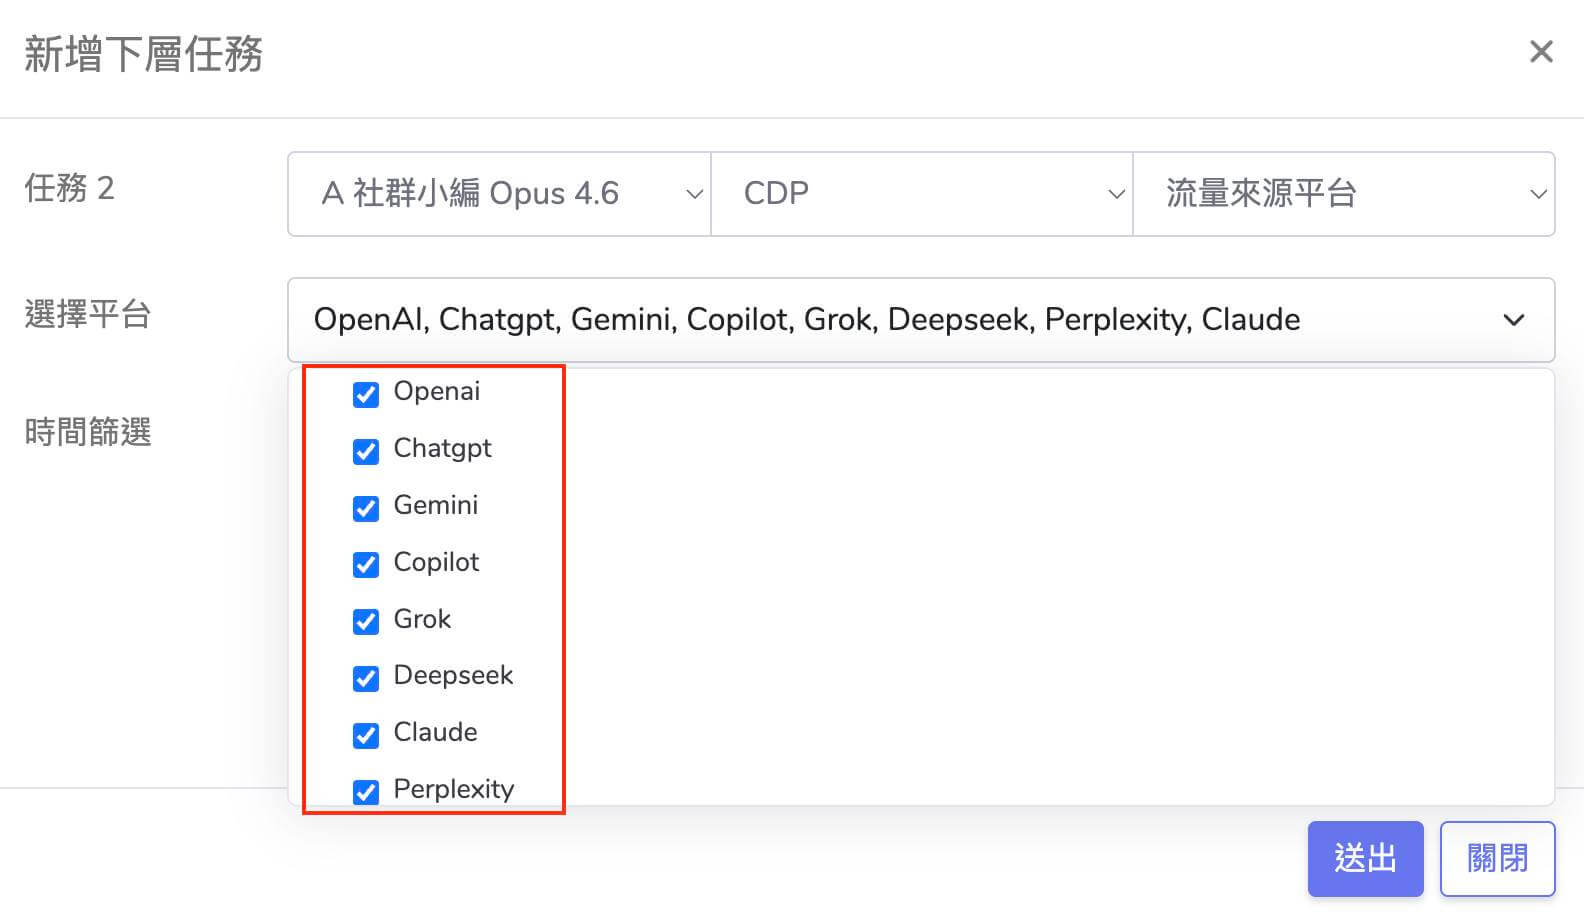Toggle the Gemini checkbox off
This screenshot has height=922, width=1584.
366,508
